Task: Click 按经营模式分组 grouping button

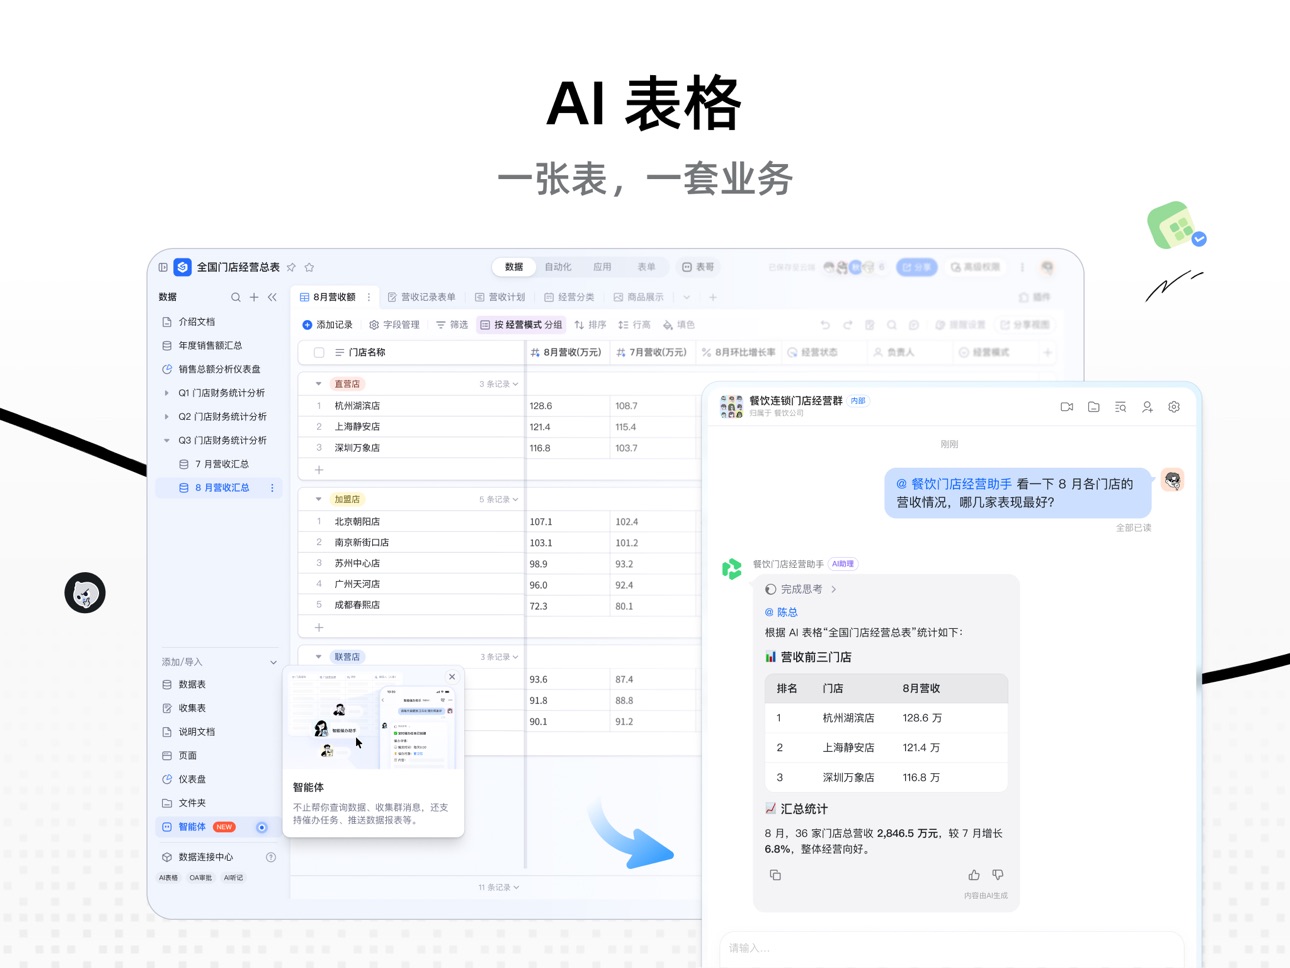Action: (521, 325)
